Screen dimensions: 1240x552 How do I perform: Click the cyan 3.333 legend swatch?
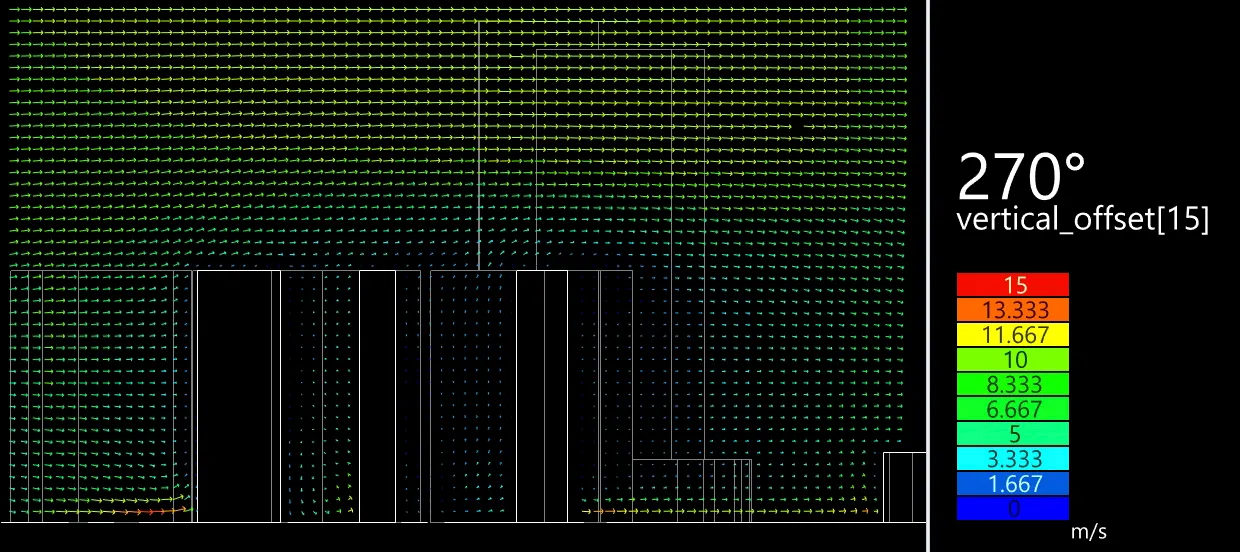pyautogui.click(x=1013, y=459)
